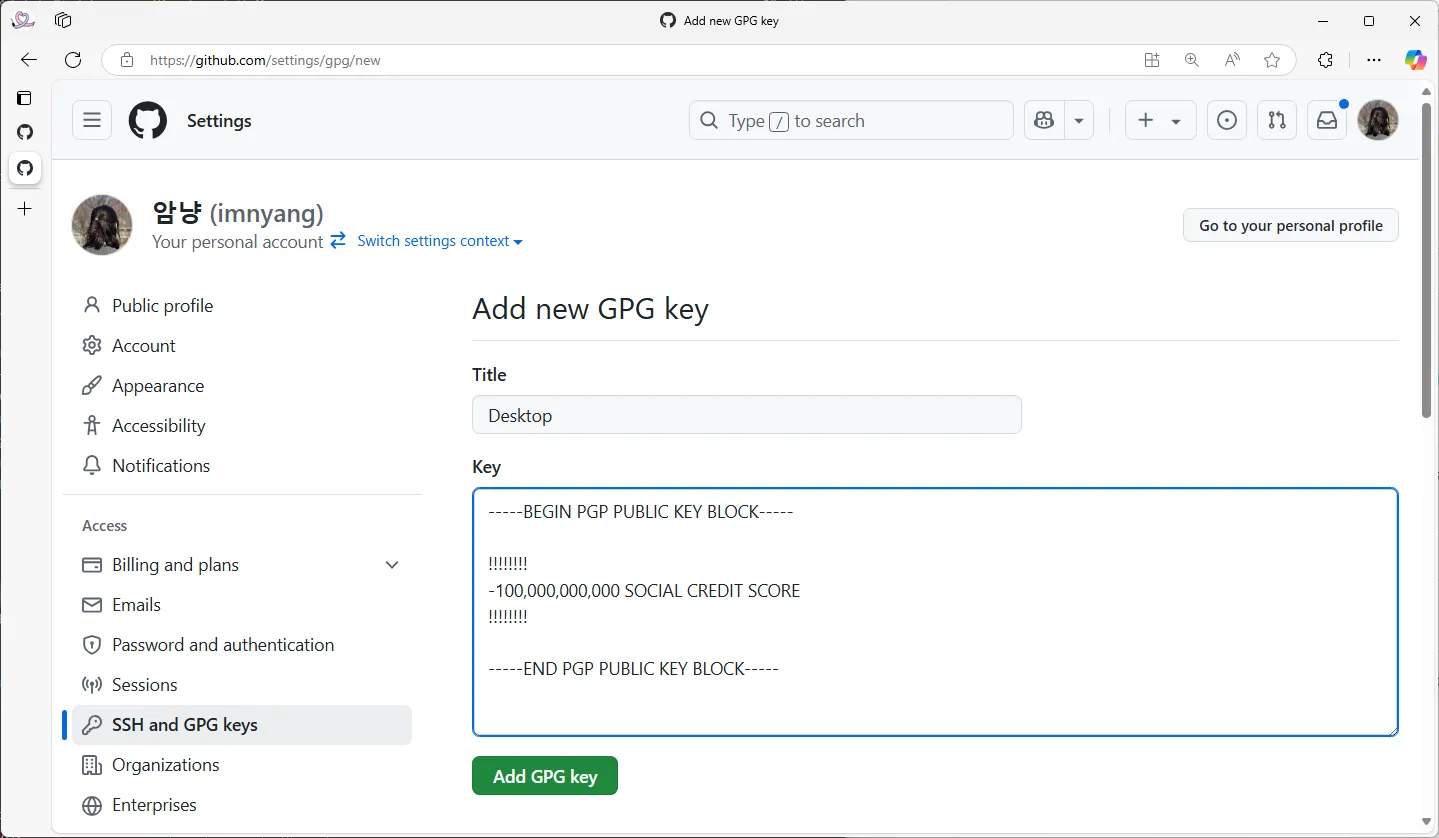This screenshot has height=838, width=1439.
Task: Activate the read aloud icon
Action: tap(1232, 60)
